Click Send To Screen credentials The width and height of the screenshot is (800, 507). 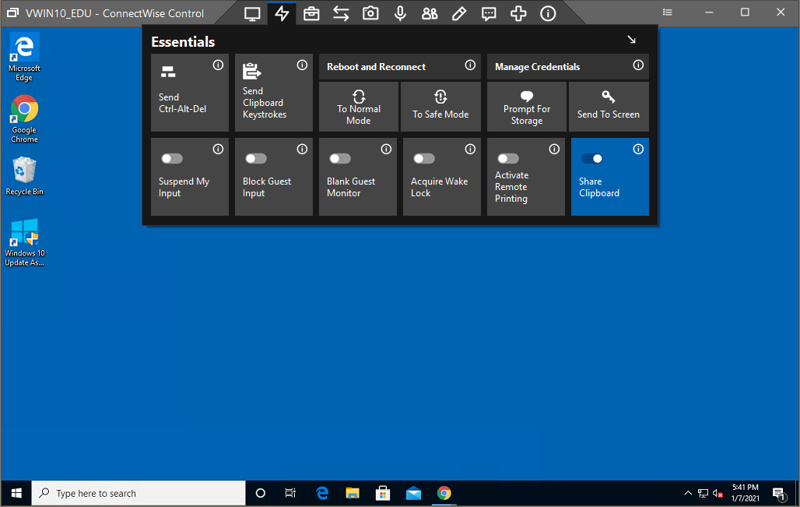tap(609, 107)
